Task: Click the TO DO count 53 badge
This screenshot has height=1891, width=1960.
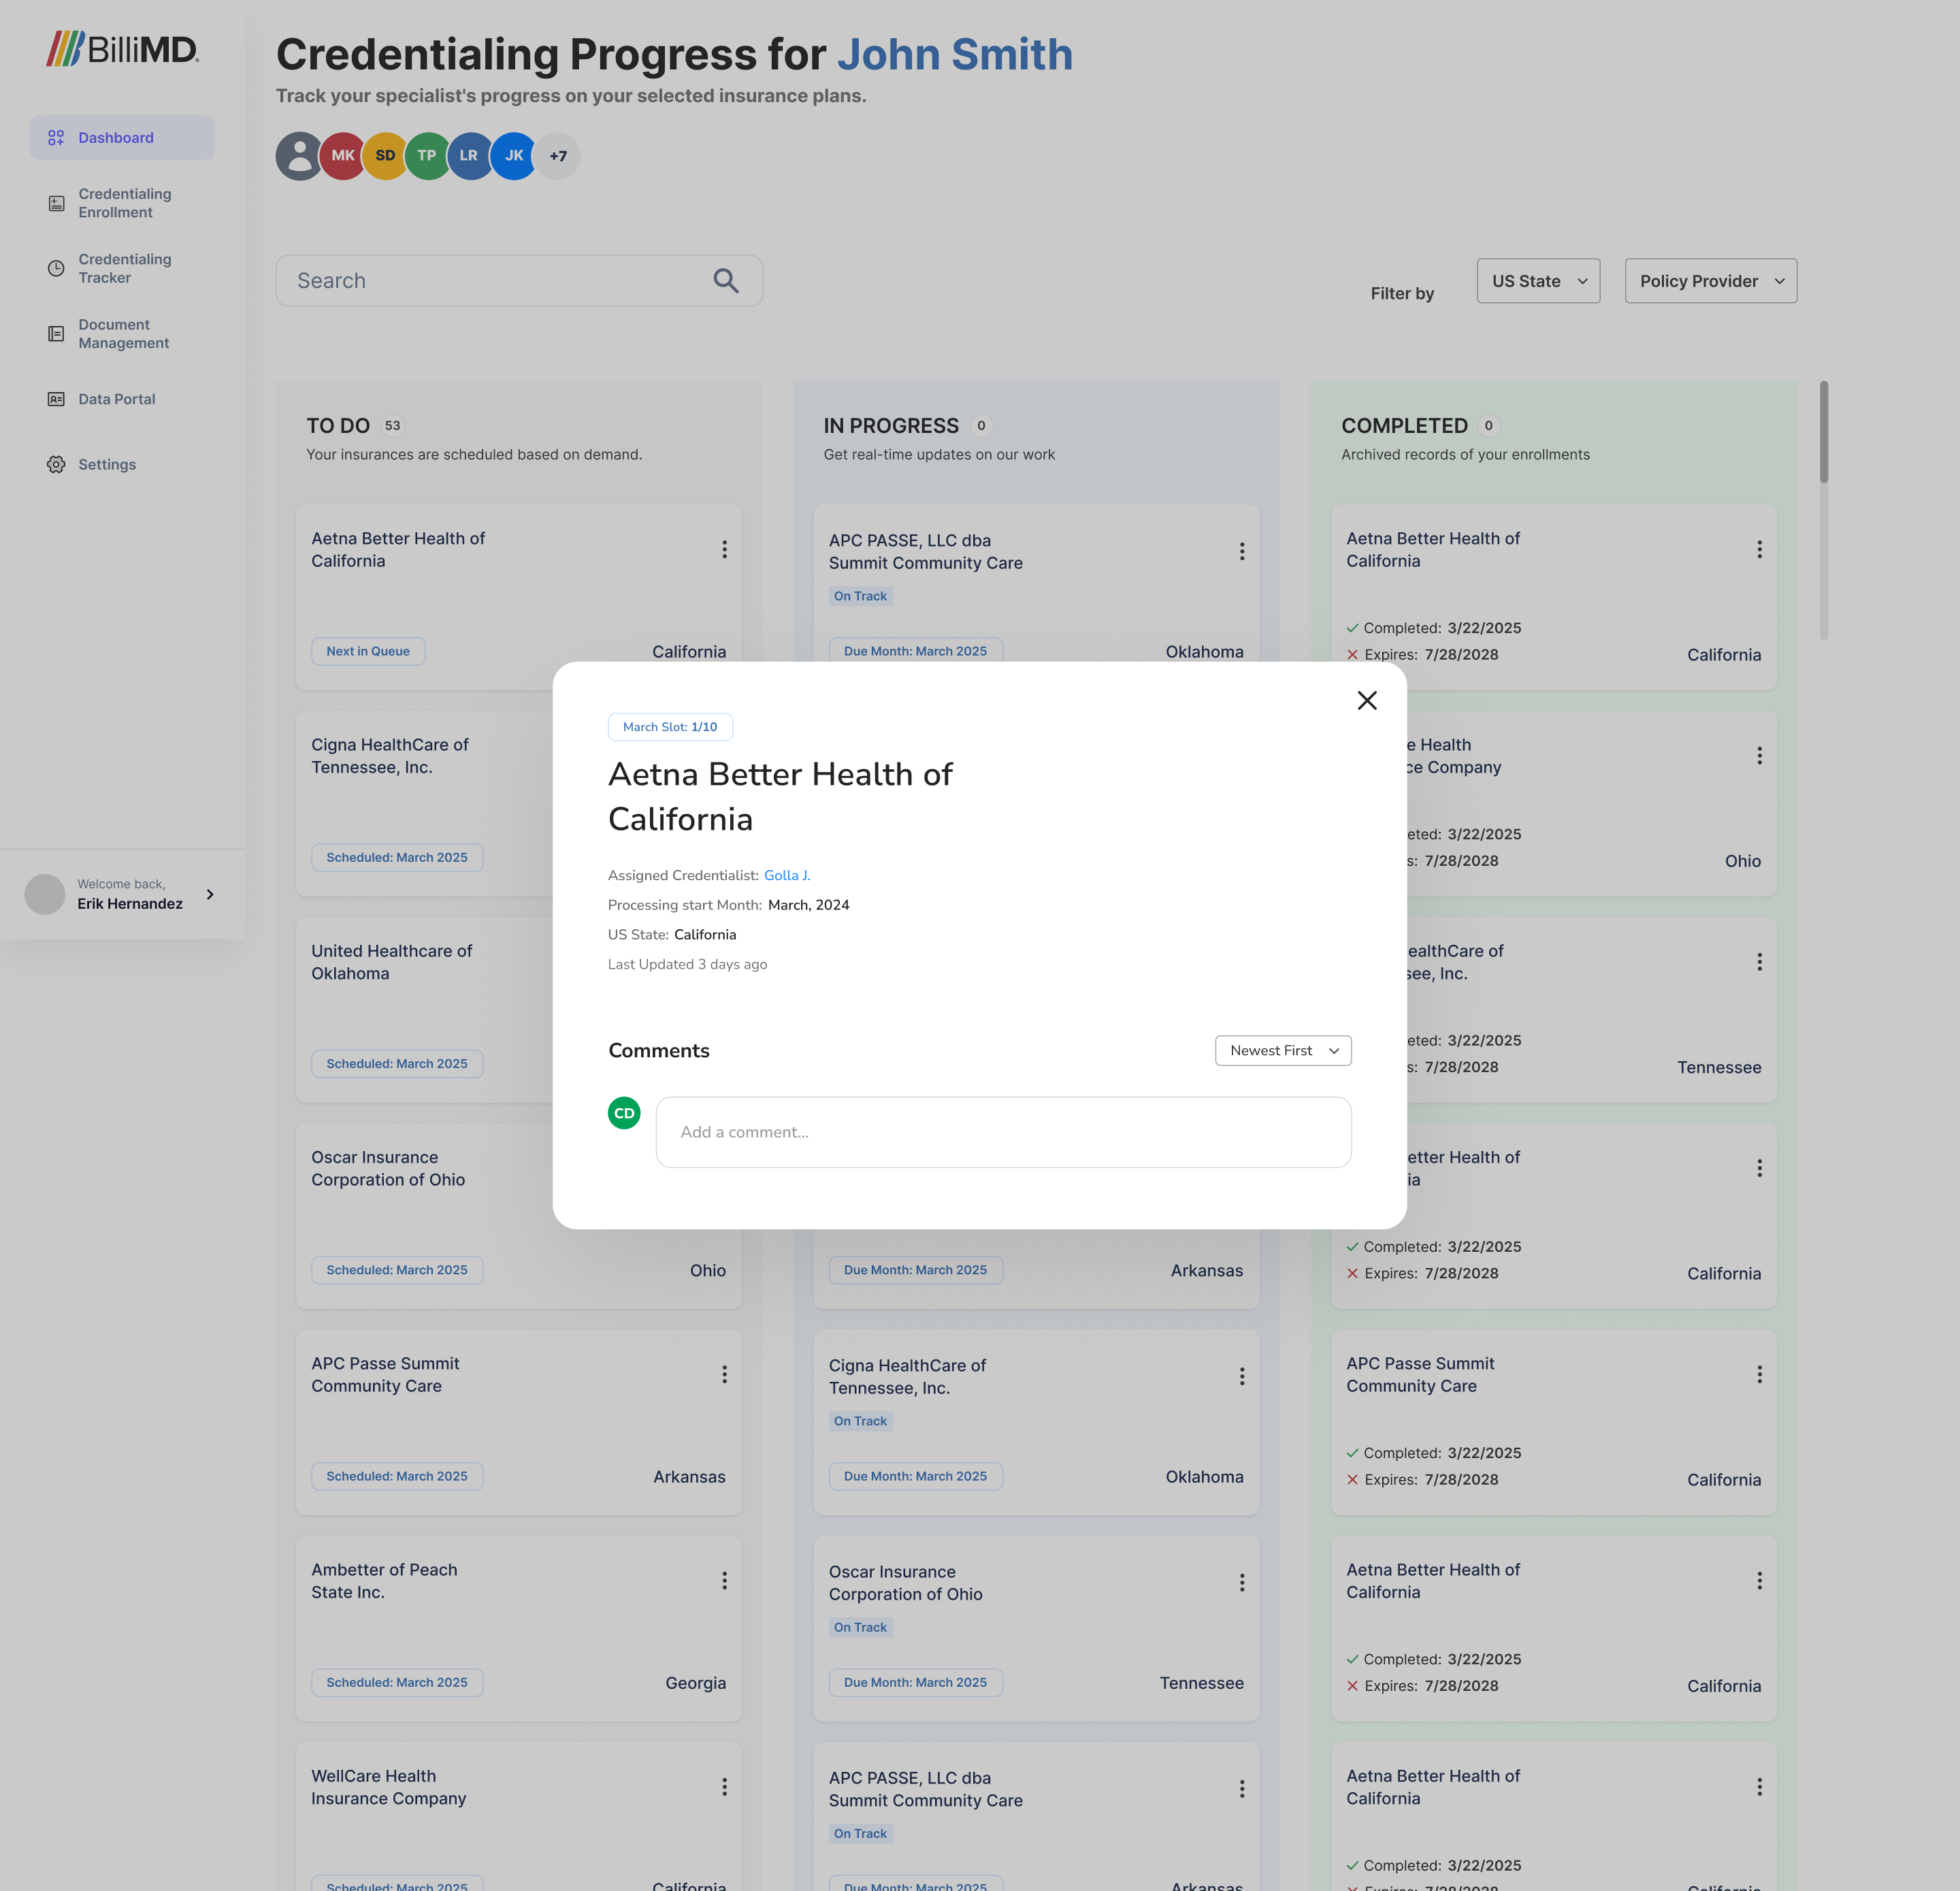Action: pos(393,426)
